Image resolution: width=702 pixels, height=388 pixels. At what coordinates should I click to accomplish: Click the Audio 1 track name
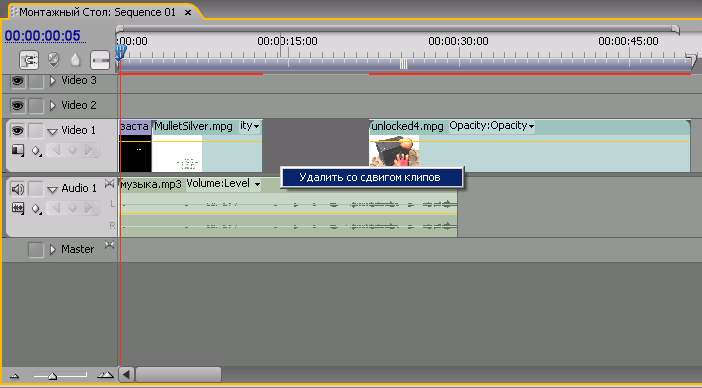click(x=79, y=188)
